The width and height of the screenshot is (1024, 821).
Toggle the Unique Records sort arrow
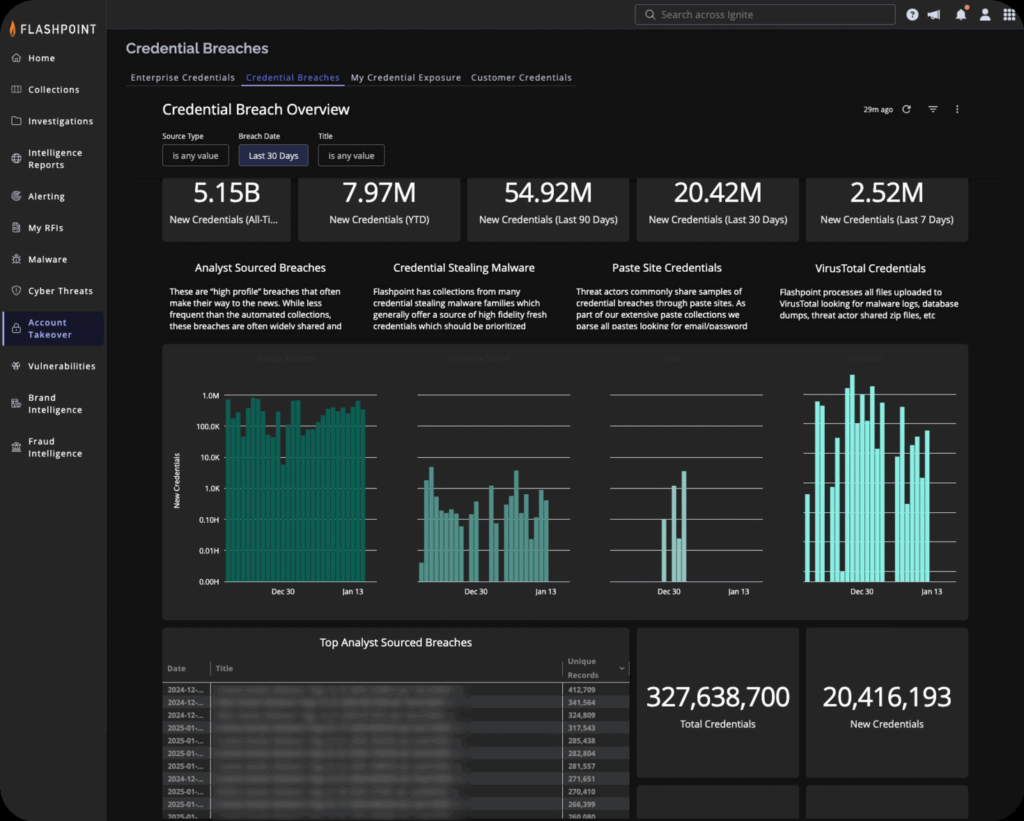622,668
